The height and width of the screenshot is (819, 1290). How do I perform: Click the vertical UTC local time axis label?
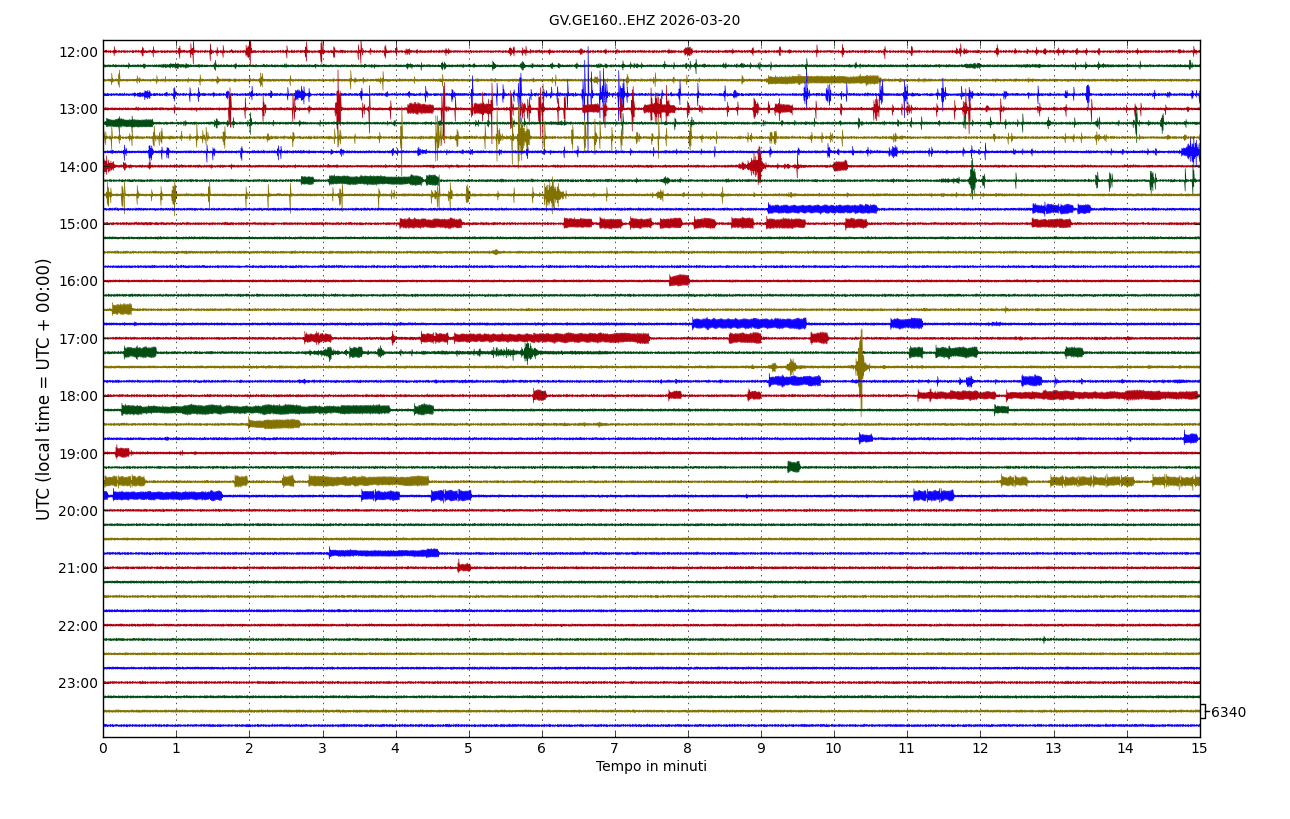44,389
